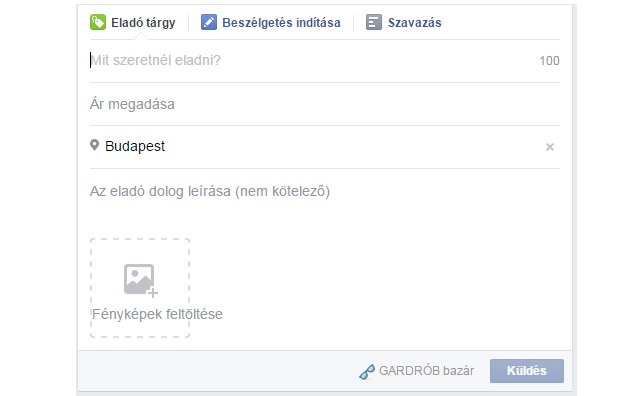Click the 'Fényképek feltöltése' label
The height and width of the screenshot is (396, 644).
tap(157, 314)
